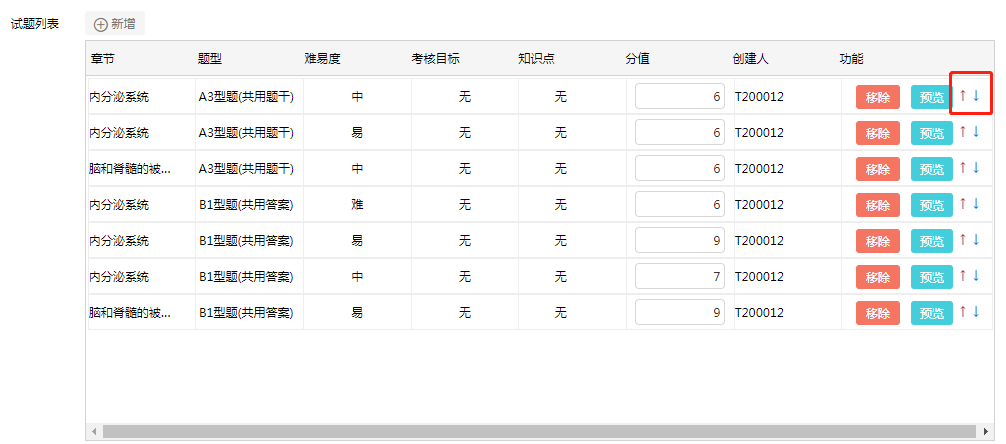
Task: Move the difficulty 难 B1 row down
Action: click(977, 204)
